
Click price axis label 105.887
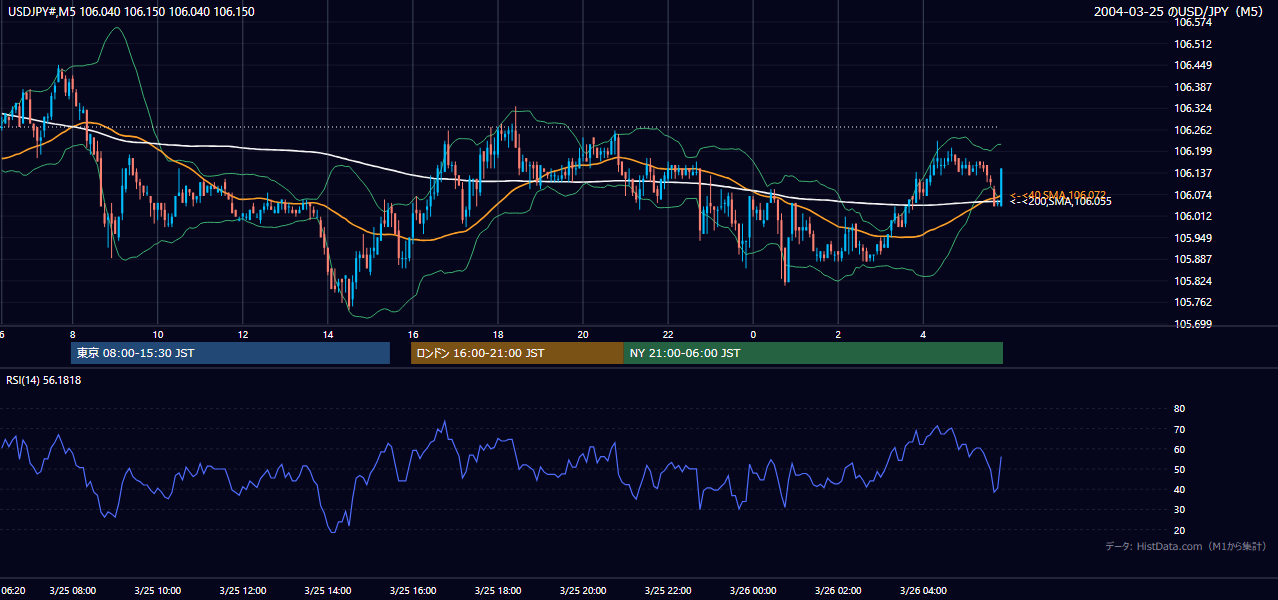coord(1194,259)
